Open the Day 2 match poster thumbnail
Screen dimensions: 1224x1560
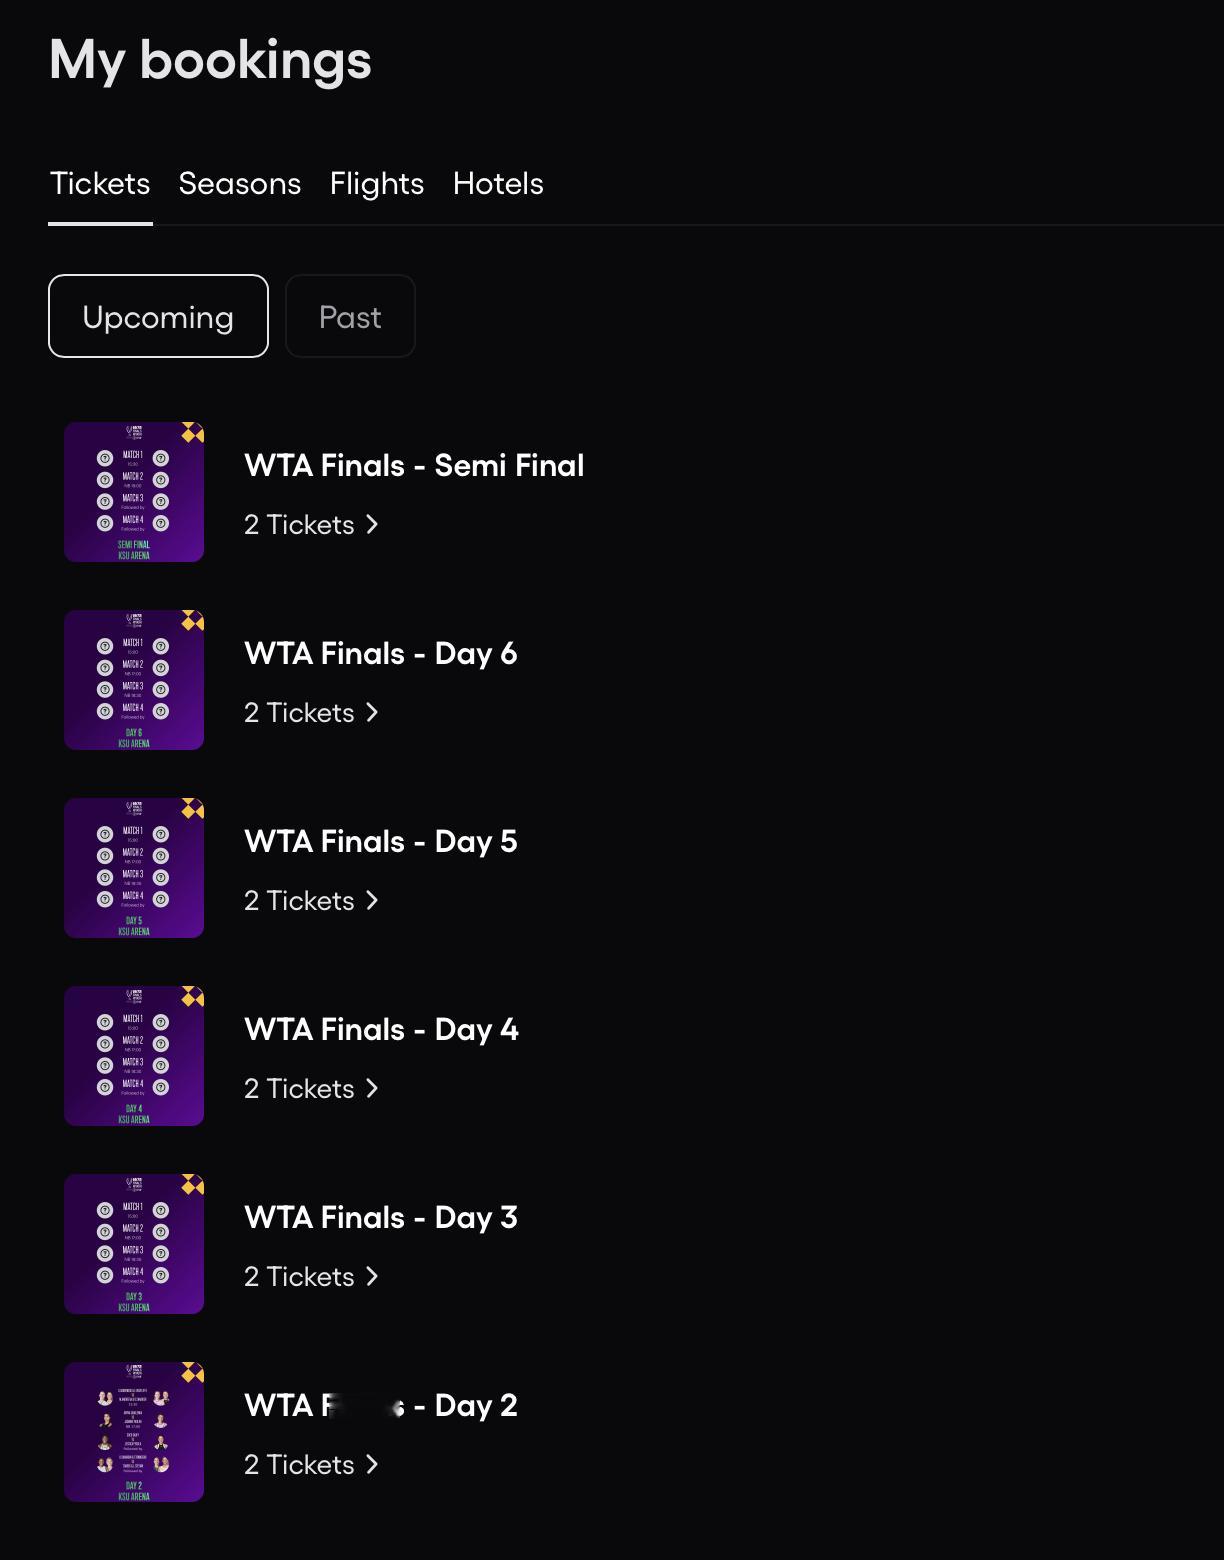coord(134,1432)
